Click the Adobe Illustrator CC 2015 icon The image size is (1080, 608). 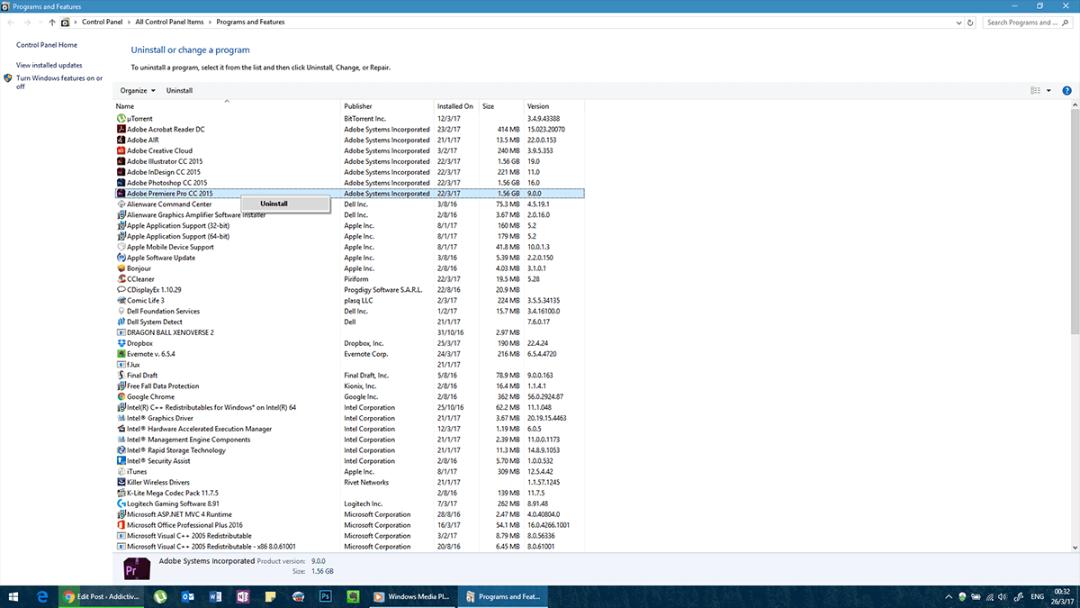pyautogui.click(x=121, y=161)
